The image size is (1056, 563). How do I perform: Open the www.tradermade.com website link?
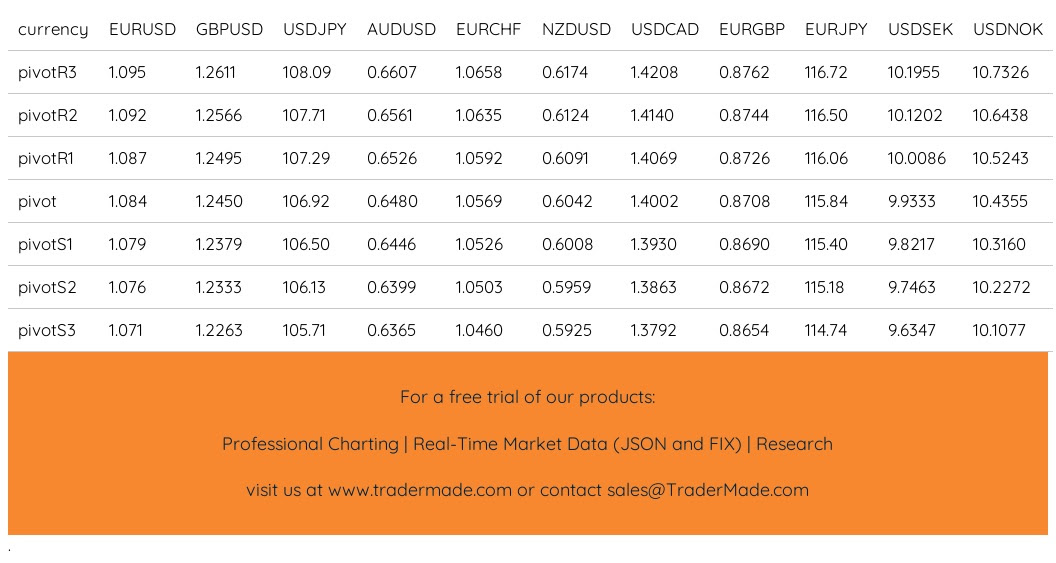[419, 490]
